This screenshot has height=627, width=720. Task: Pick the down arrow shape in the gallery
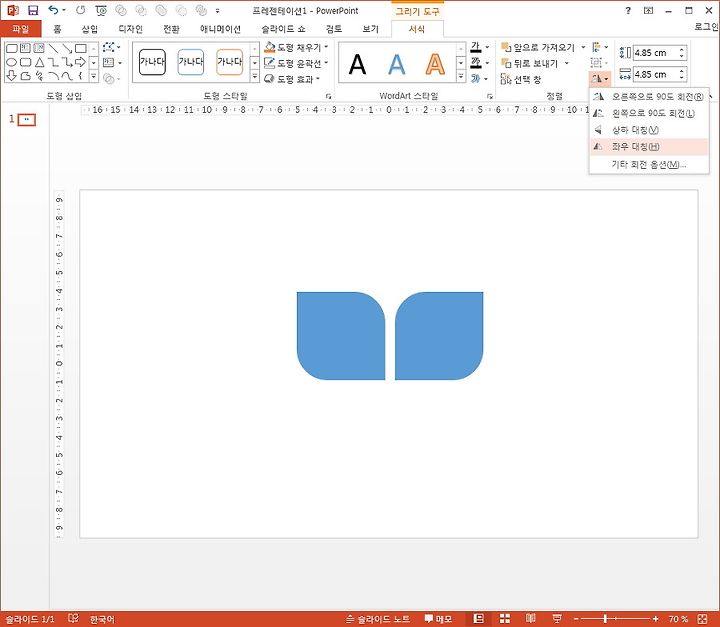tap(11, 76)
